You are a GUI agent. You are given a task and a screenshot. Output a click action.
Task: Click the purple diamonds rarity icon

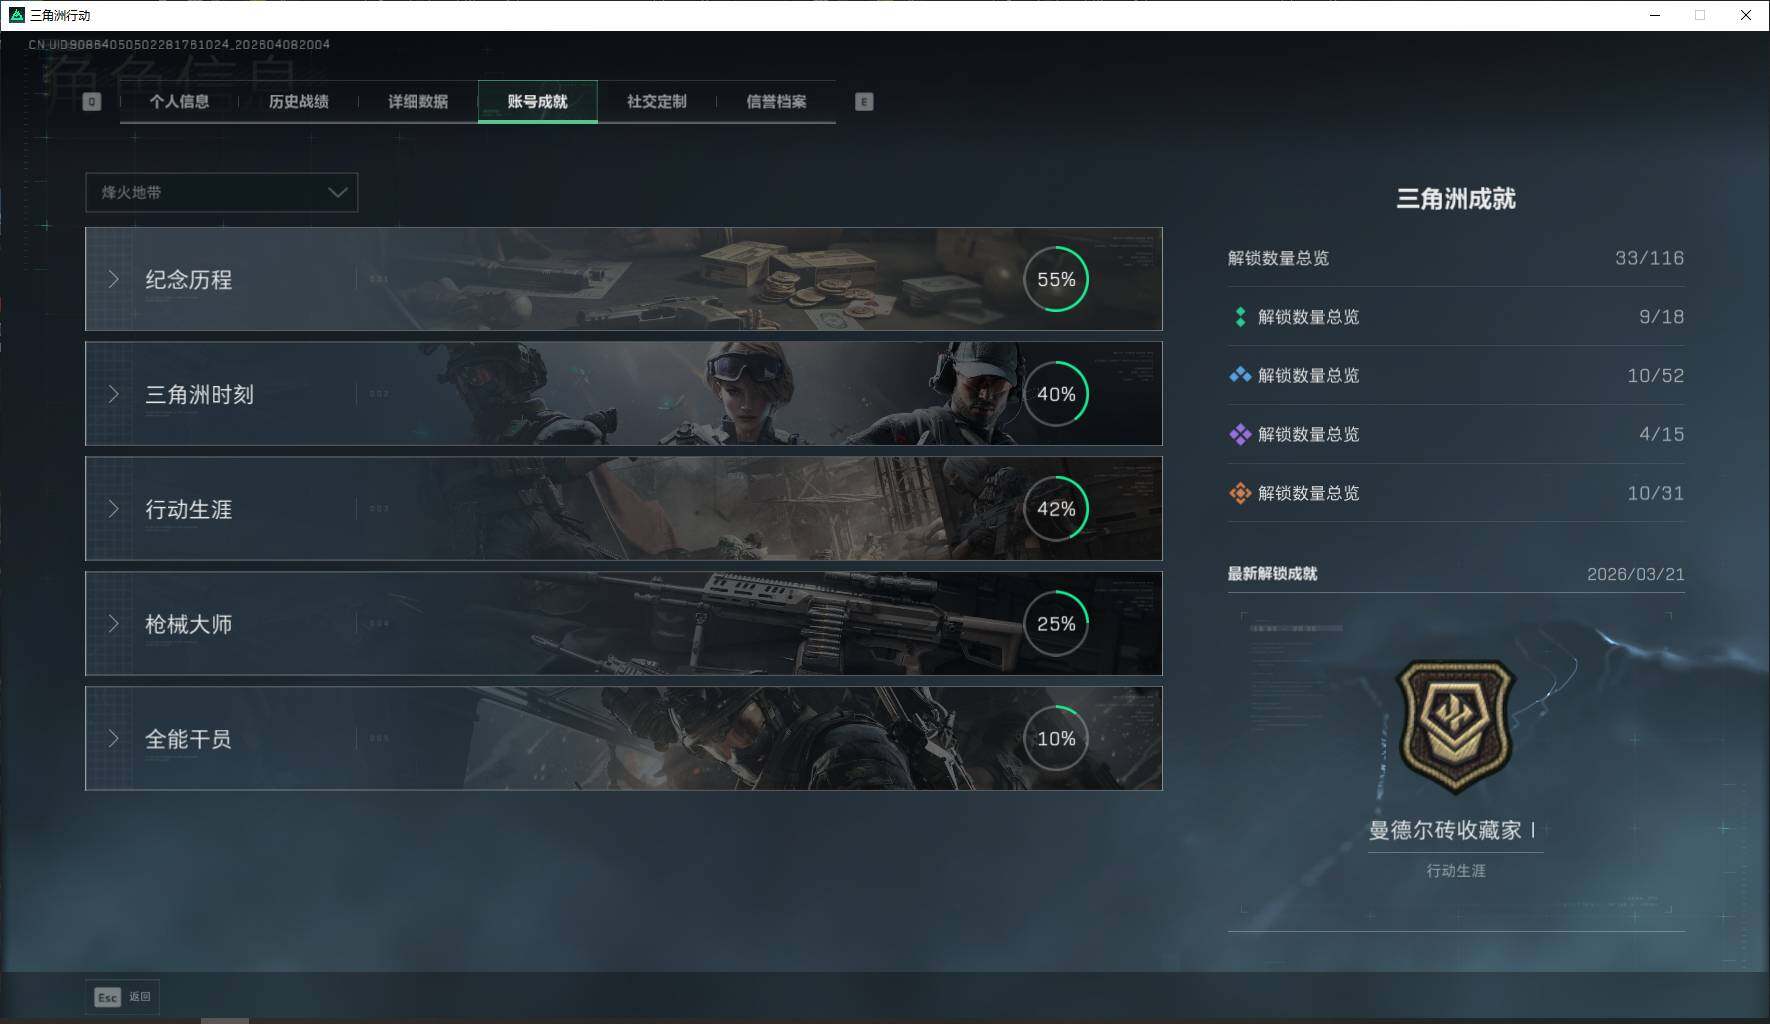(x=1240, y=434)
